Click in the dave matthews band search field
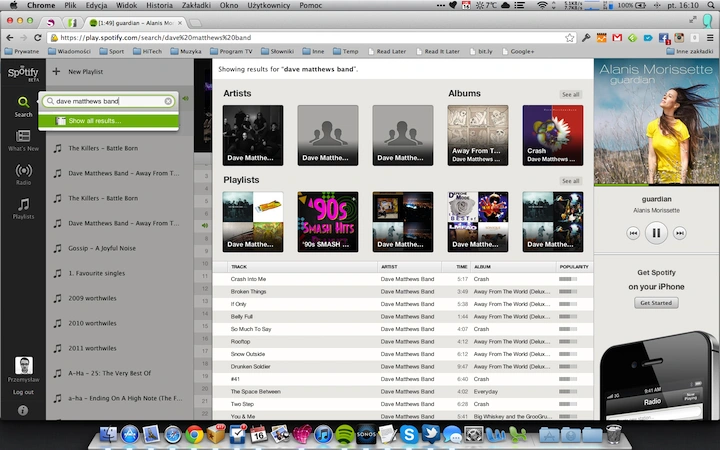Image resolution: width=720 pixels, height=450 pixels. click(x=108, y=101)
